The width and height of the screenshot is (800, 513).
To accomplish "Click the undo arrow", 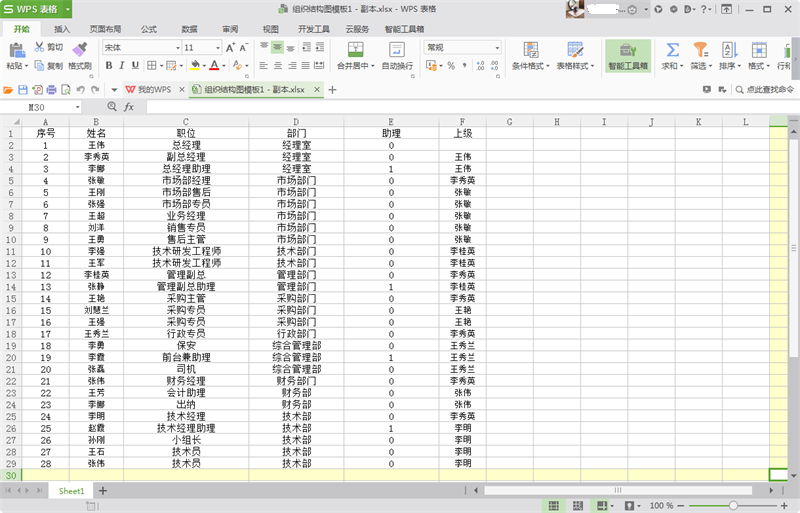I will click(x=81, y=90).
